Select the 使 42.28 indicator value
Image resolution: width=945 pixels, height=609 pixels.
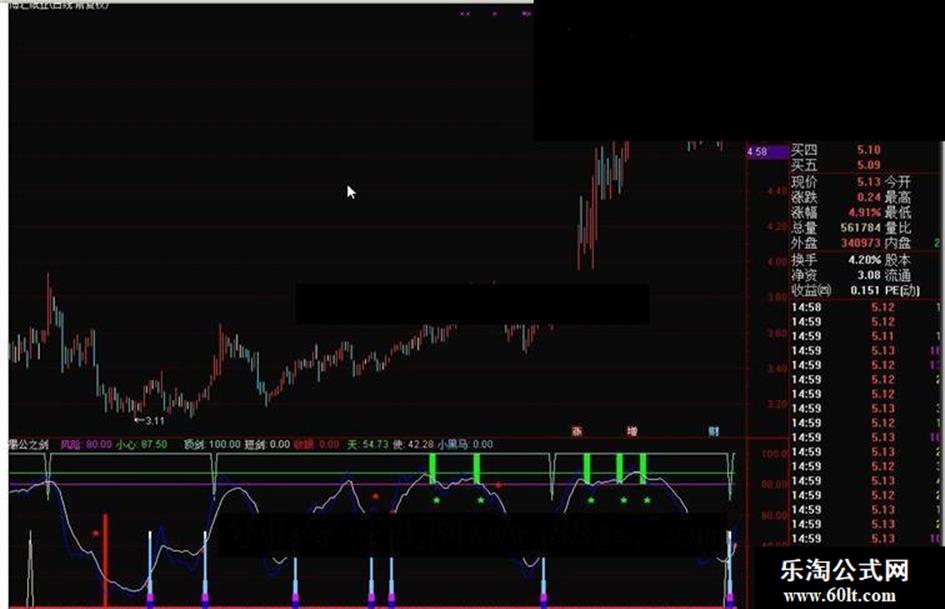pyautogui.click(x=413, y=444)
